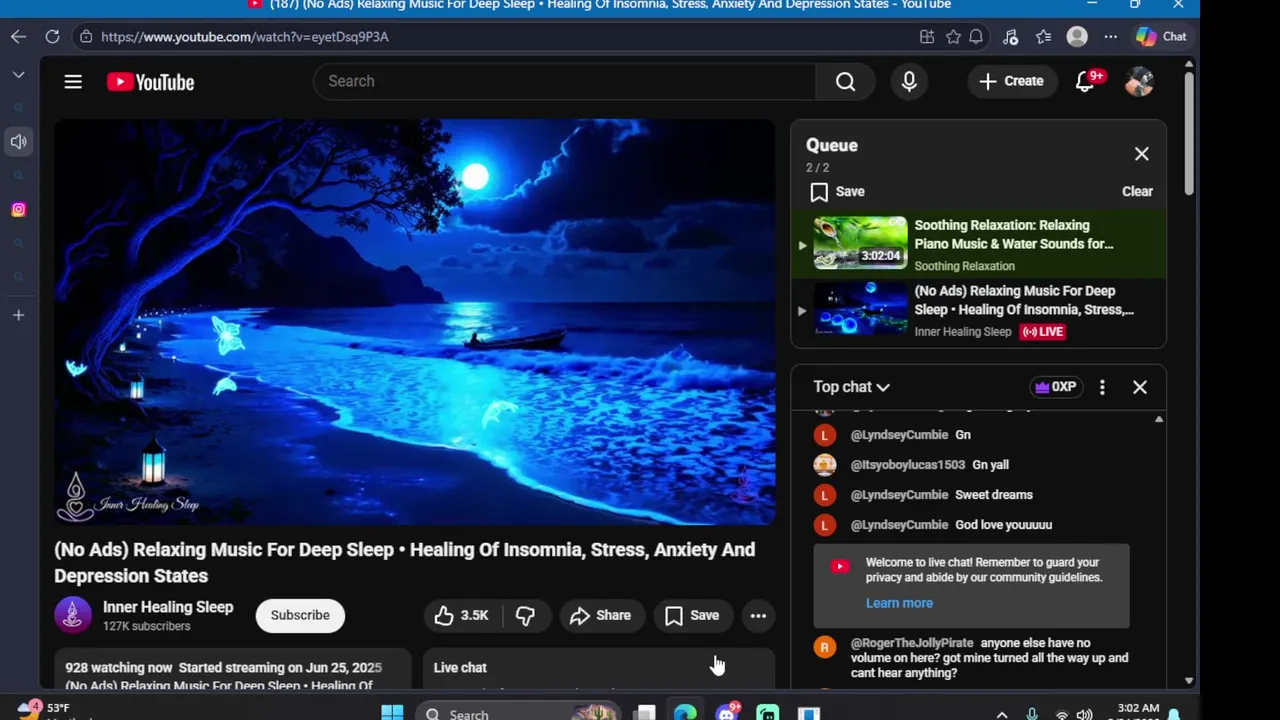Start voice search with the microphone
1280x720 pixels.
[x=909, y=81]
